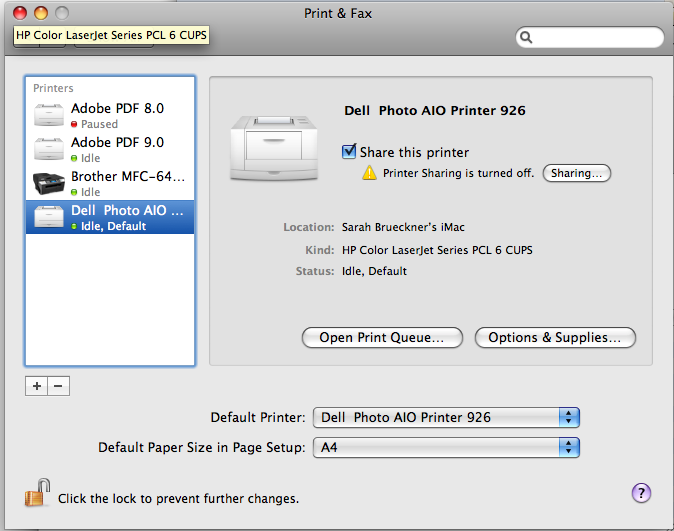Click the yellow sharing warning icon

[x=369, y=173]
